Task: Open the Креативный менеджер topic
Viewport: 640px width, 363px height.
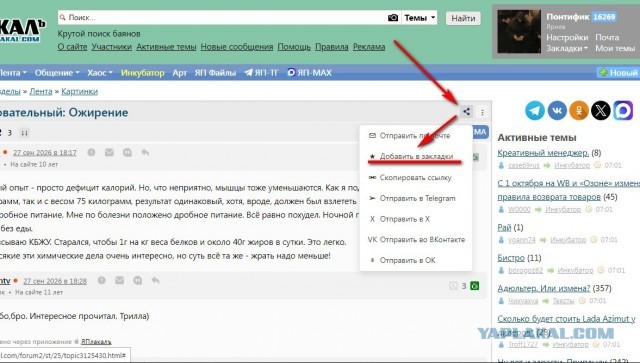Action: (x=543, y=153)
